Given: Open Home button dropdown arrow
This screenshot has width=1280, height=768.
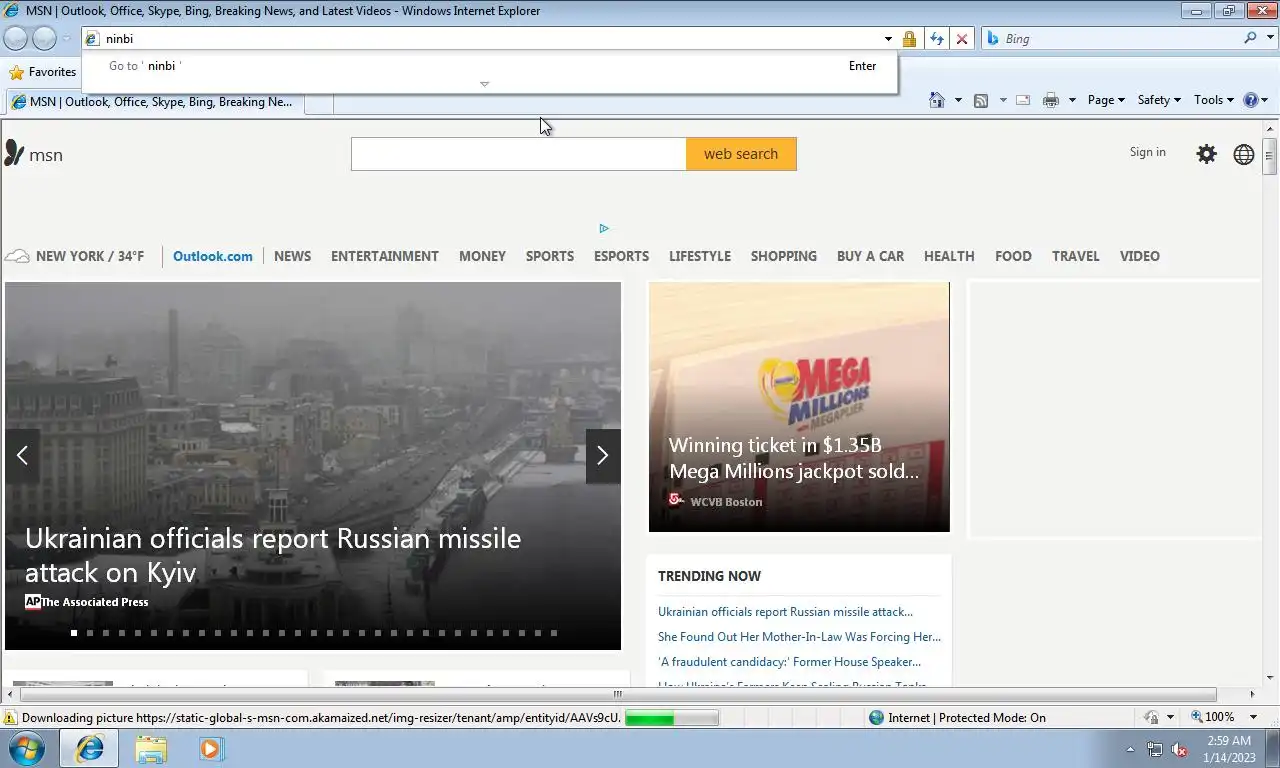Looking at the screenshot, I should [958, 100].
